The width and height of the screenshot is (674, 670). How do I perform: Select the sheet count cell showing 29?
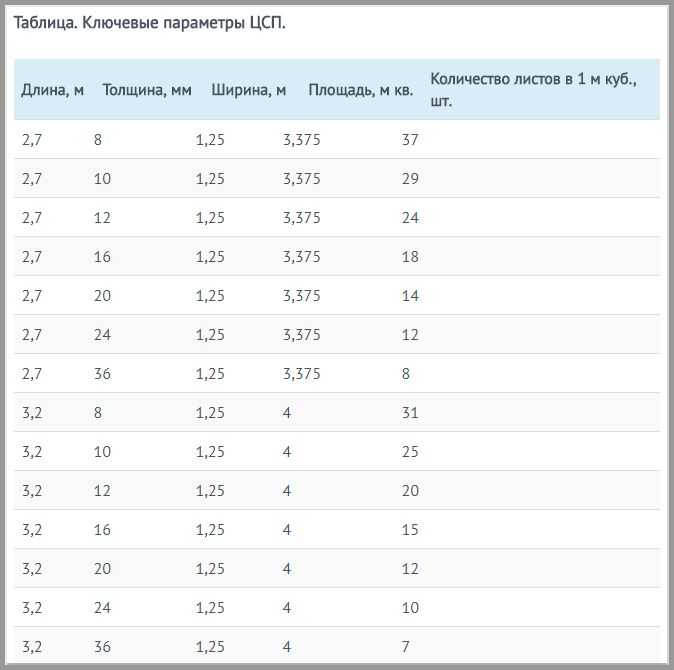410,179
